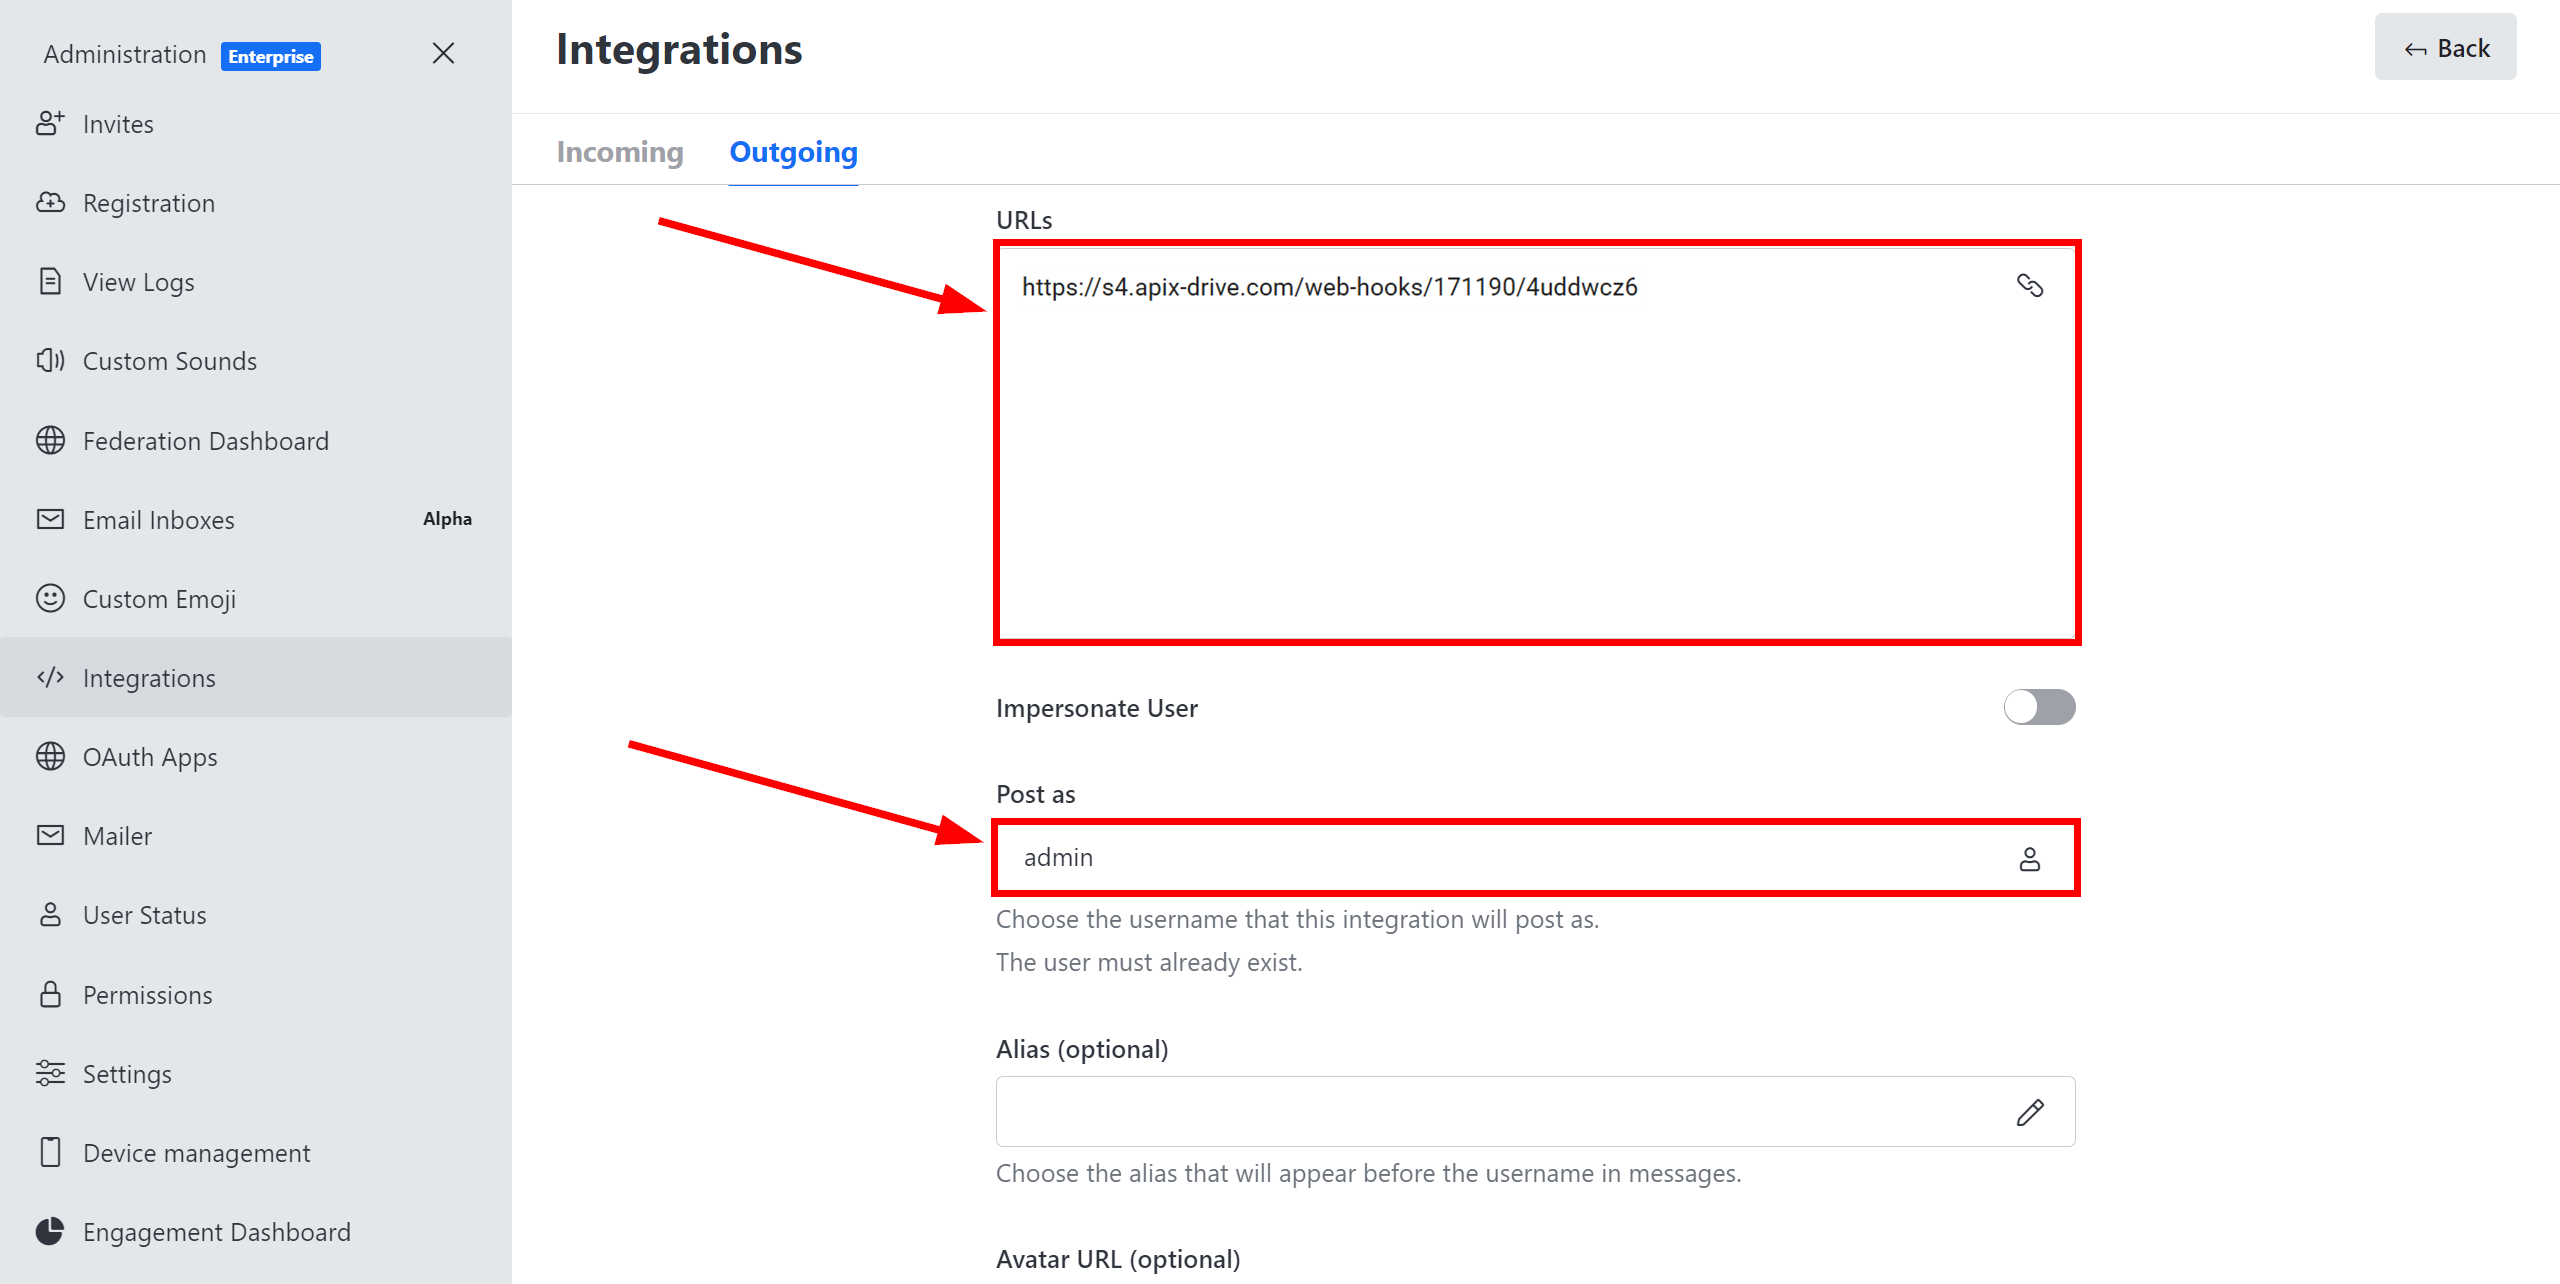Click the Mailer envelope icon
This screenshot has width=2560, height=1284.
click(50, 835)
